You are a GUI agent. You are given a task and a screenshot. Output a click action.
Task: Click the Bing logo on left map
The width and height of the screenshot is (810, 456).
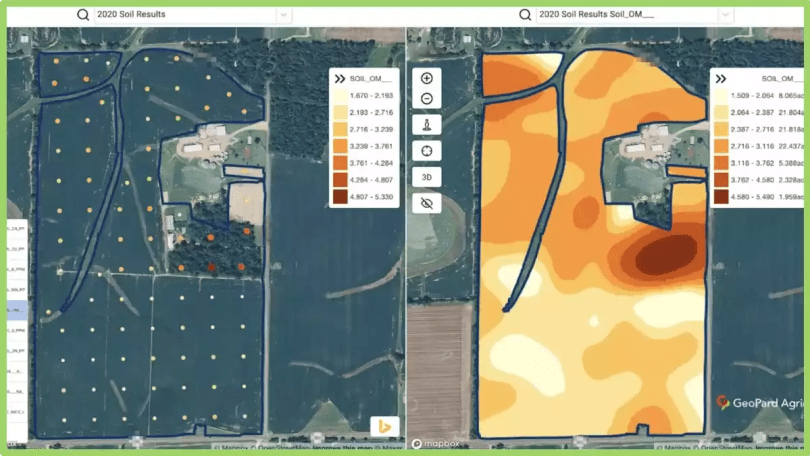pyautogui.click(x=385, y=427)
